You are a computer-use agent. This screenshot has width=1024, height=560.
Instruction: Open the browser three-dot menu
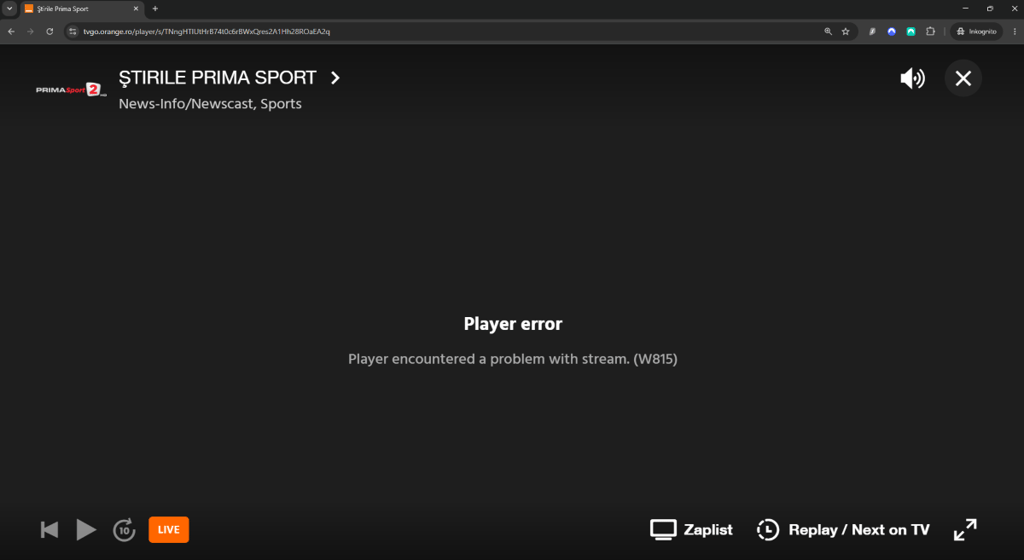coord(1014,31)
